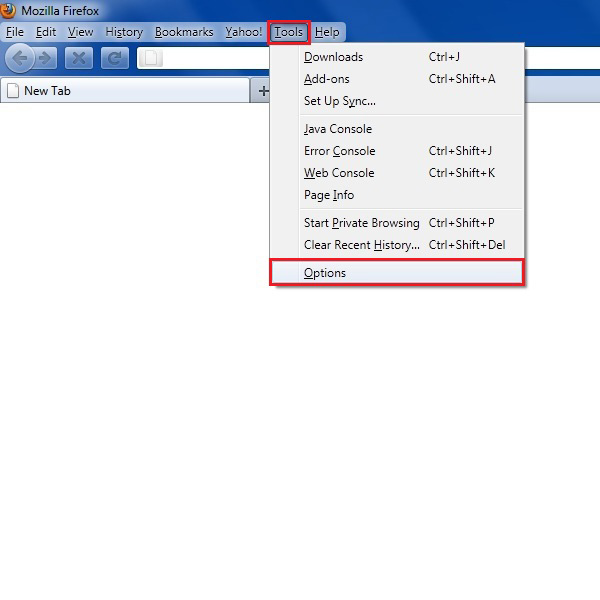Open the Help menu

(327, 32)
